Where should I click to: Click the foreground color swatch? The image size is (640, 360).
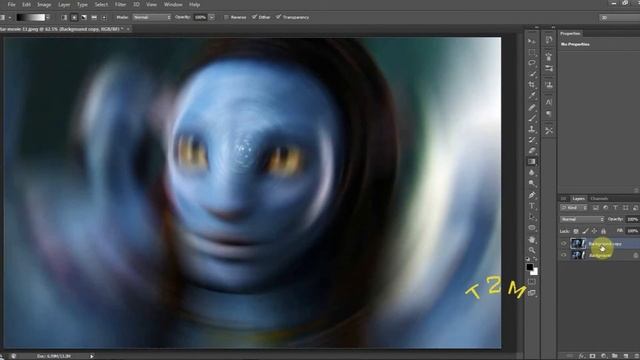(529, 267)
